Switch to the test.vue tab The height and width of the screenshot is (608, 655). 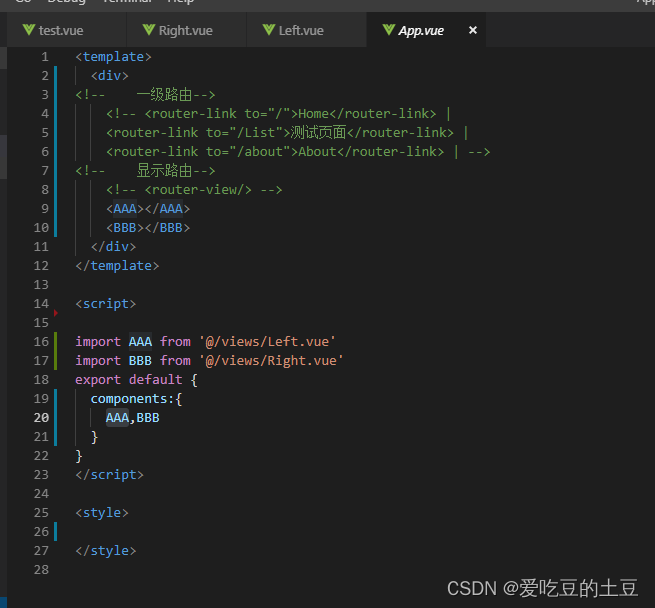click(67, 30)
